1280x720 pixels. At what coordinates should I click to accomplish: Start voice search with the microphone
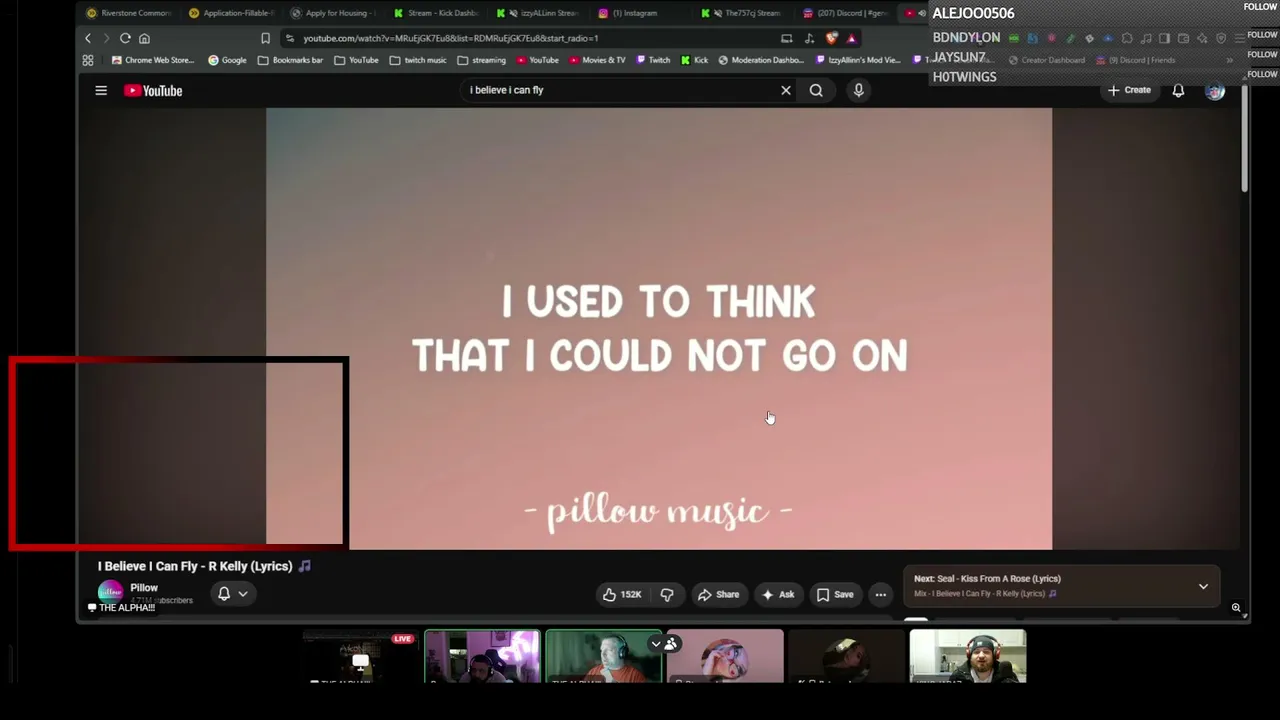pos(858,90)
